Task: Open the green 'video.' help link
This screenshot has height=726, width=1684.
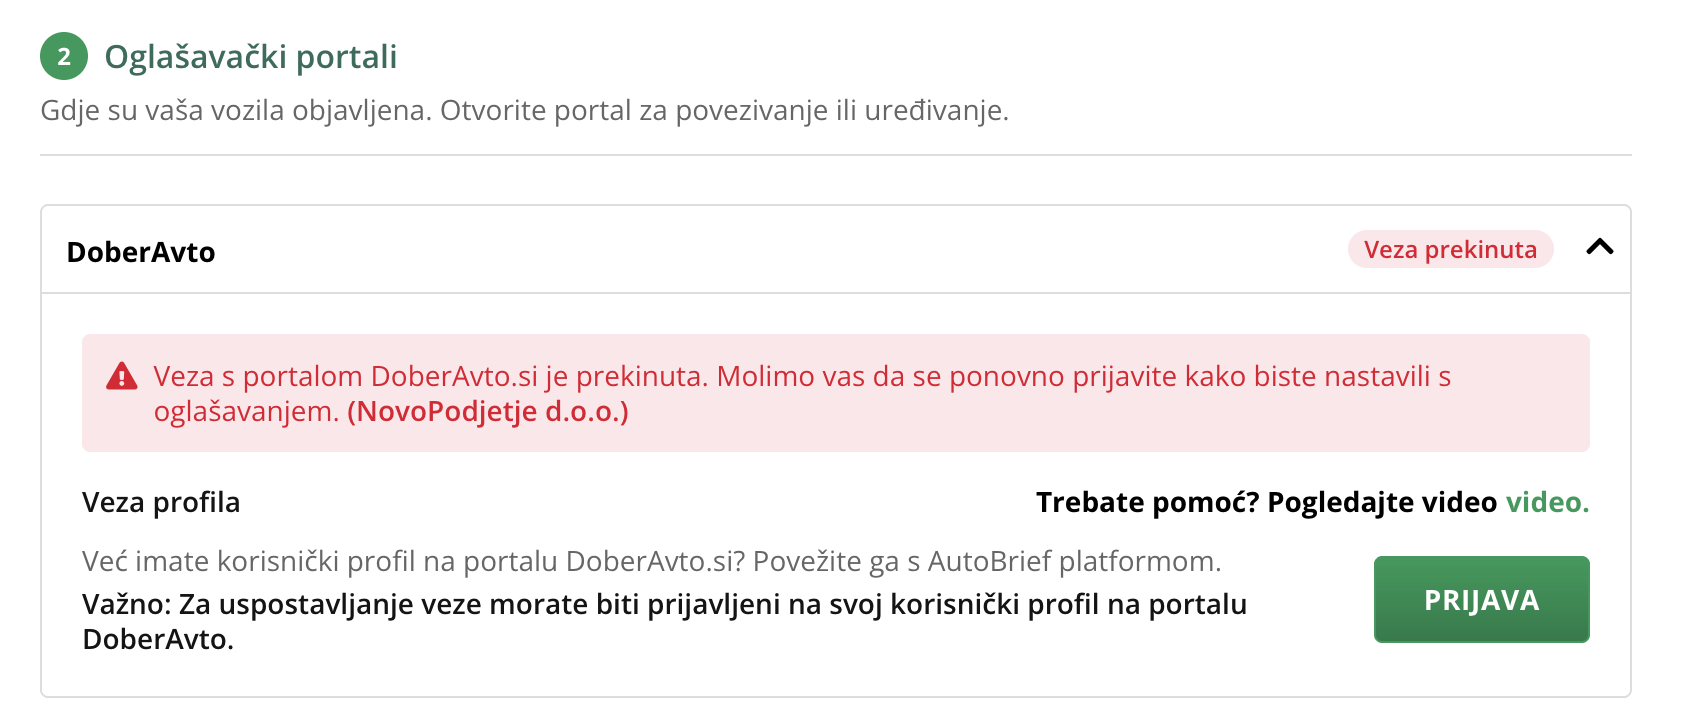Action: click(x=1547, y=502)
